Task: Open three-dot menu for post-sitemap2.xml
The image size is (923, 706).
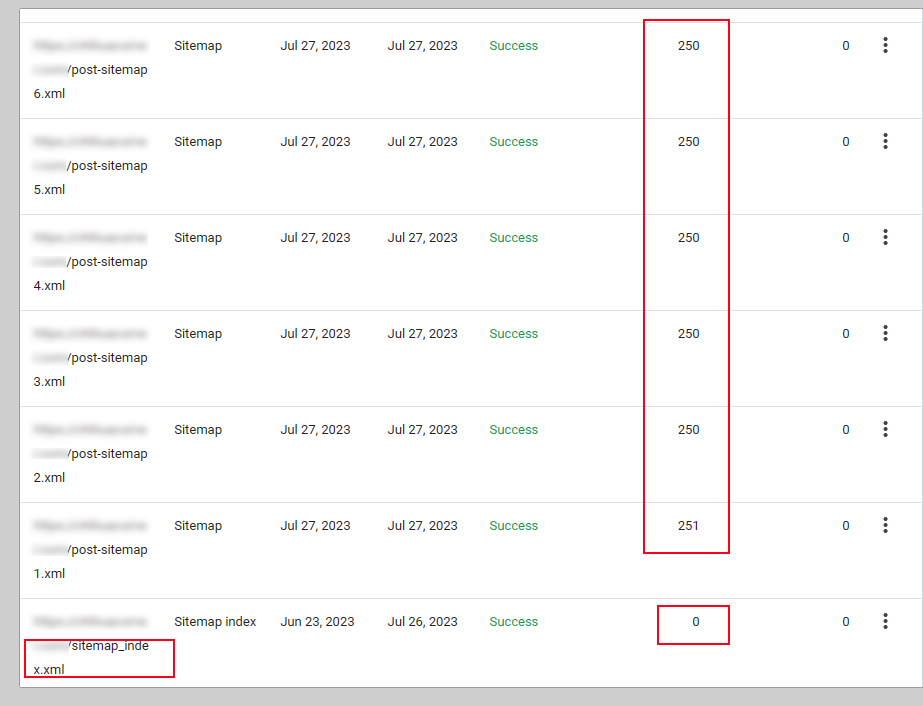Action: pyautogui.click(x=885, y=430)
